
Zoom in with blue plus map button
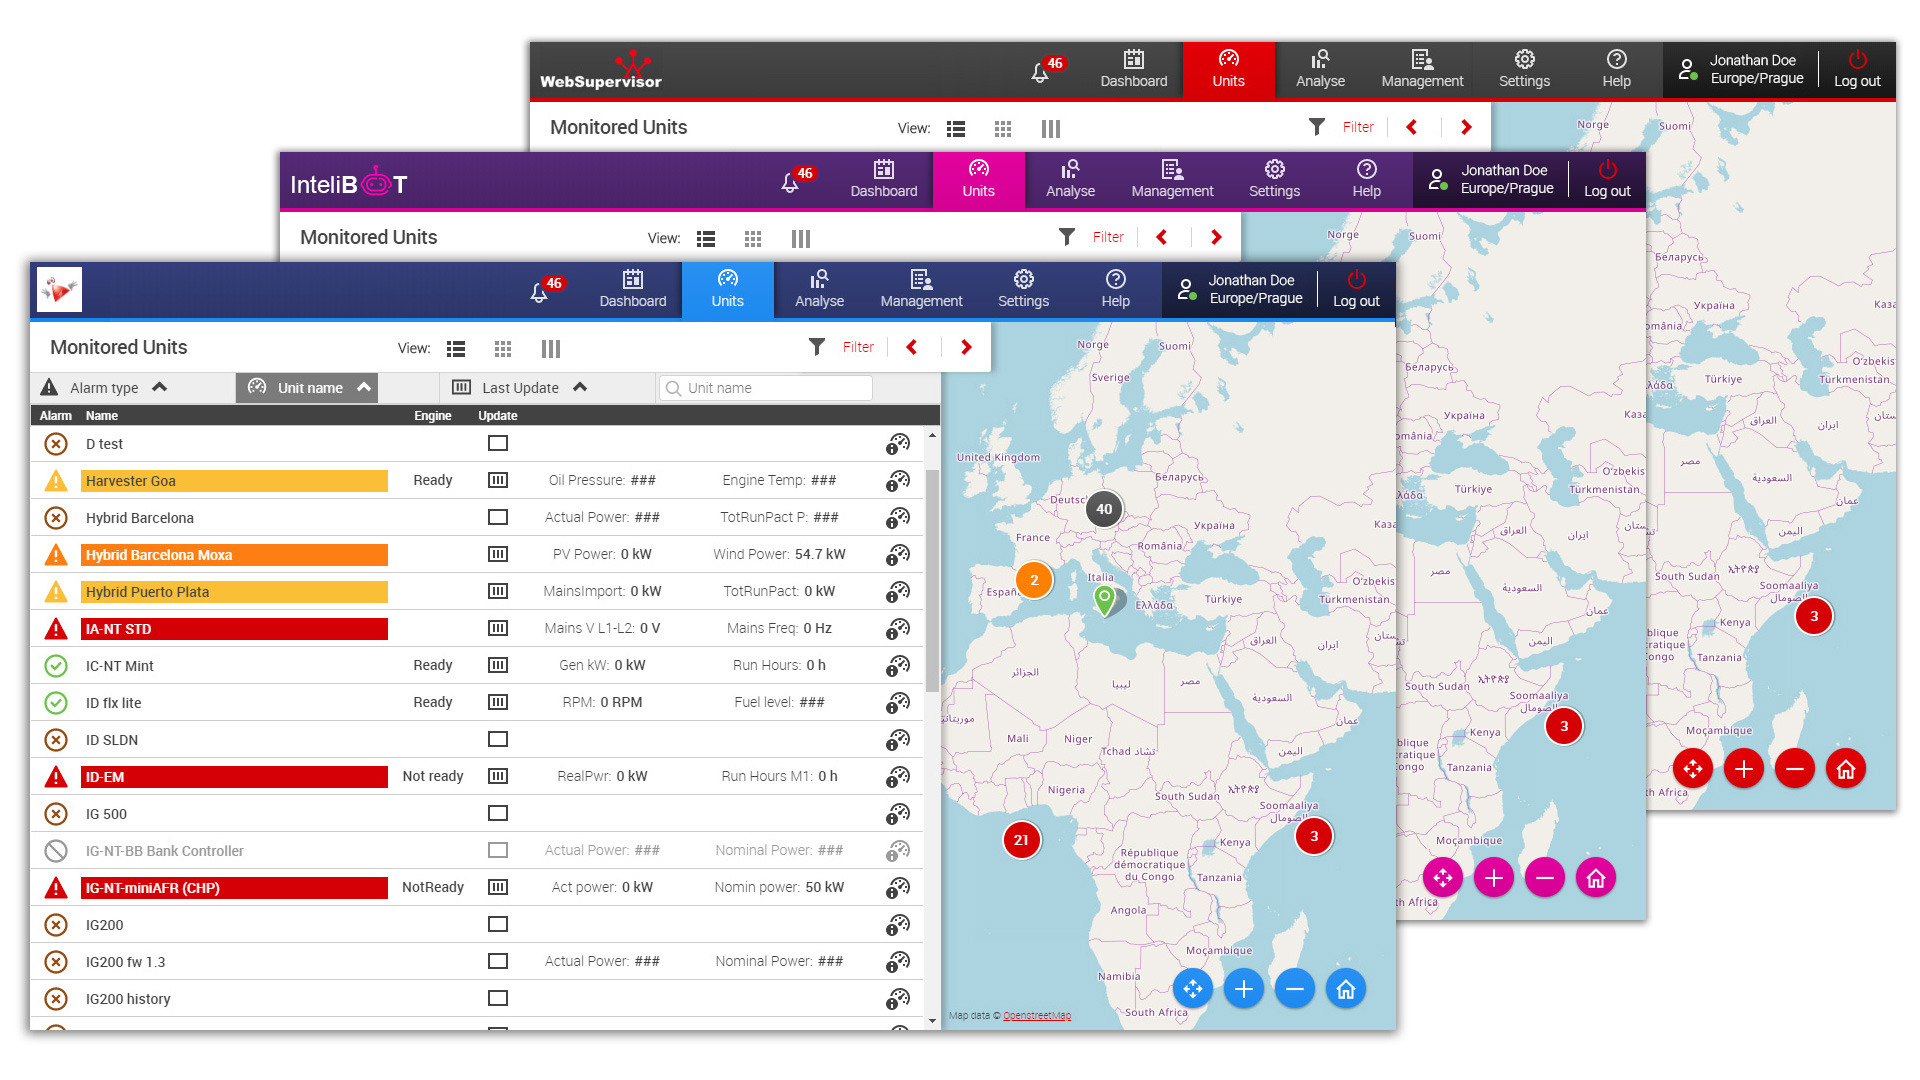point(1243,989)
